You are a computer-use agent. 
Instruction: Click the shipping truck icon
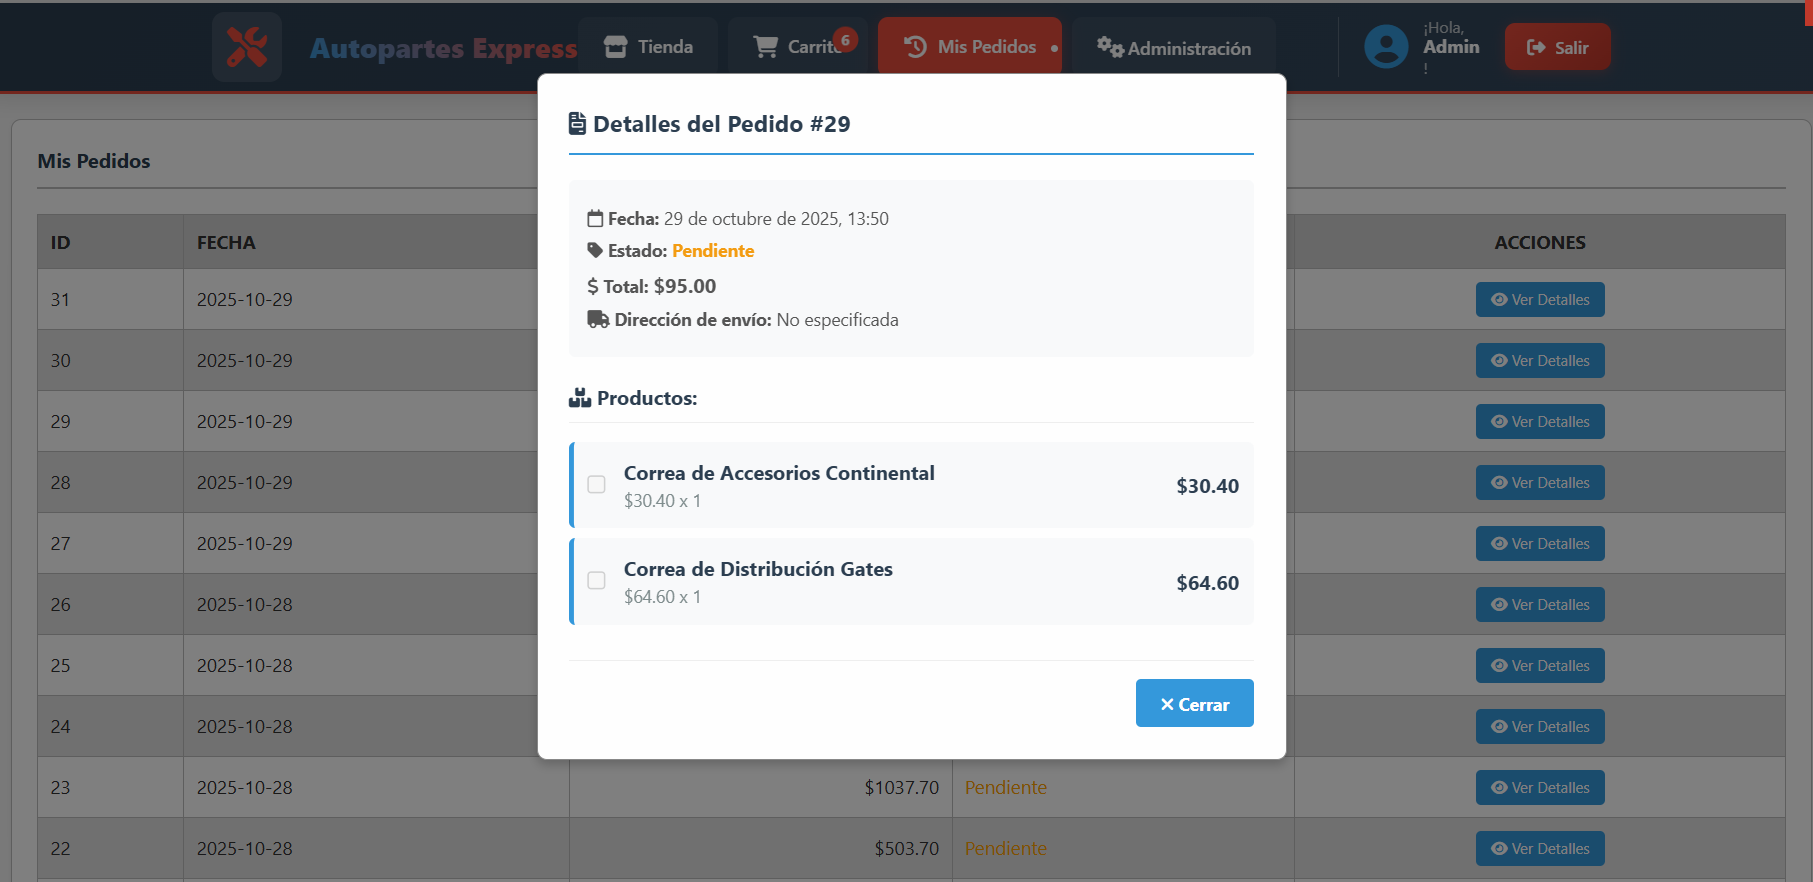598,320
